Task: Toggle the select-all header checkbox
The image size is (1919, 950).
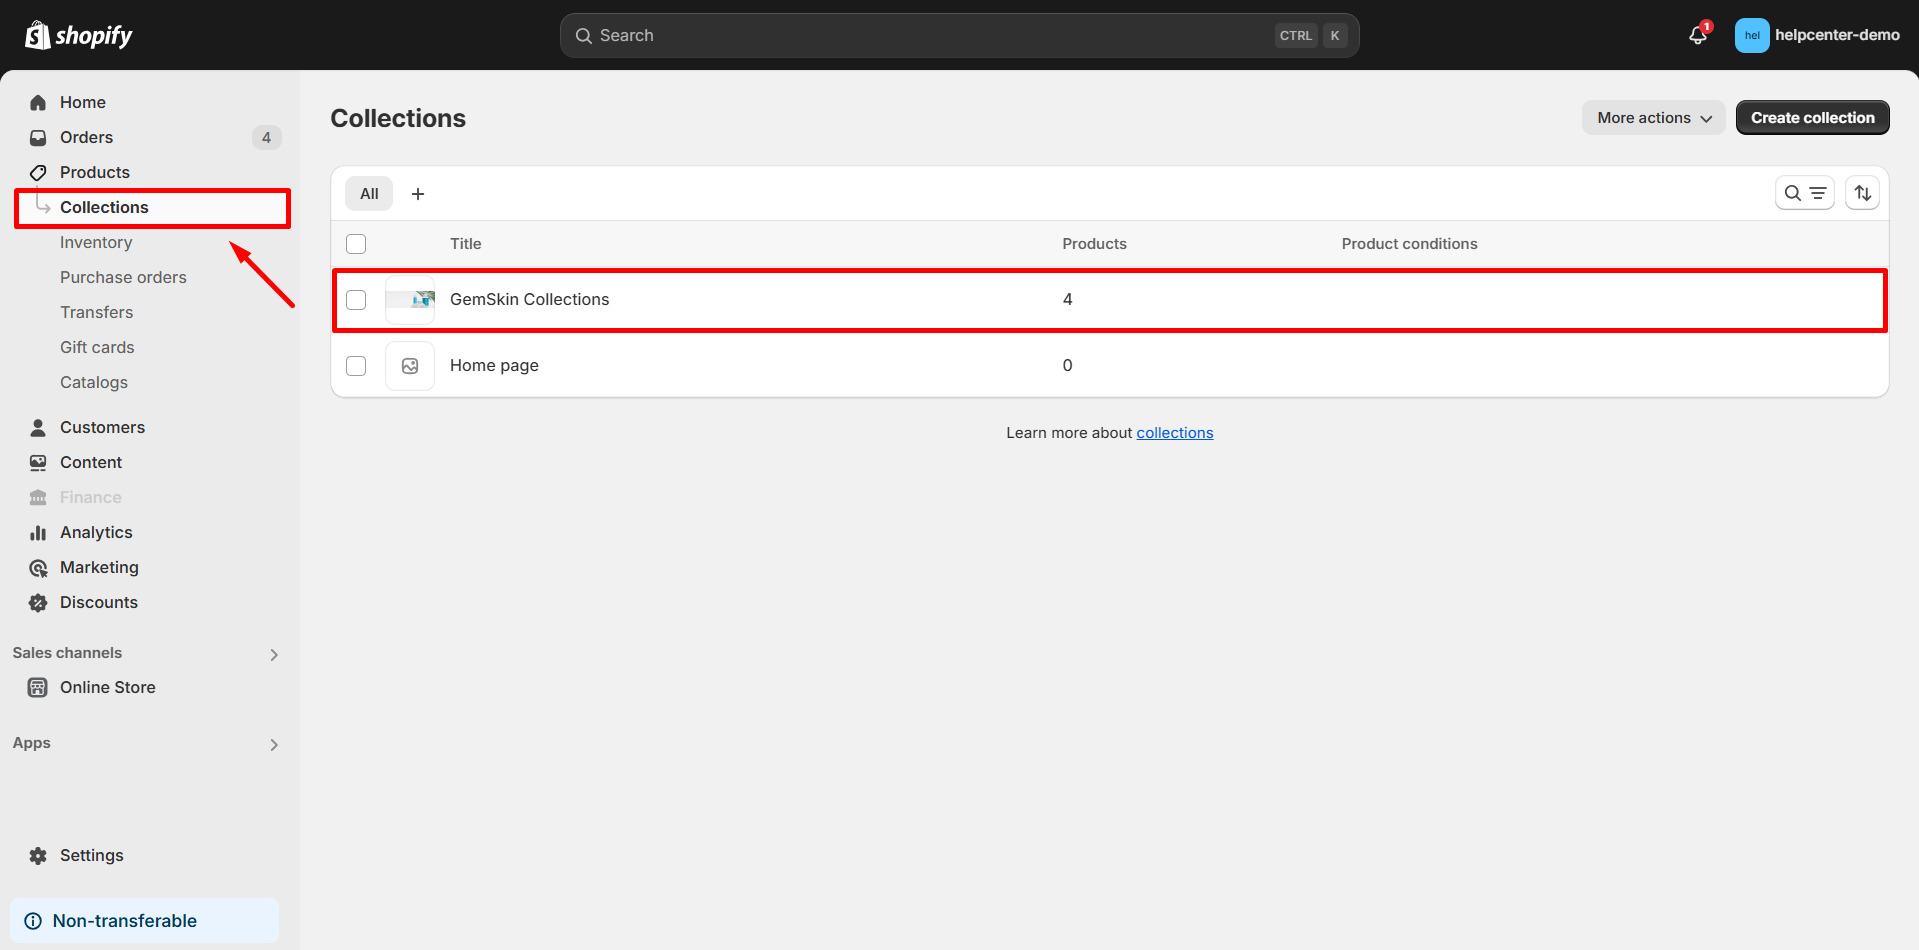Action: (x=356, y=244)
